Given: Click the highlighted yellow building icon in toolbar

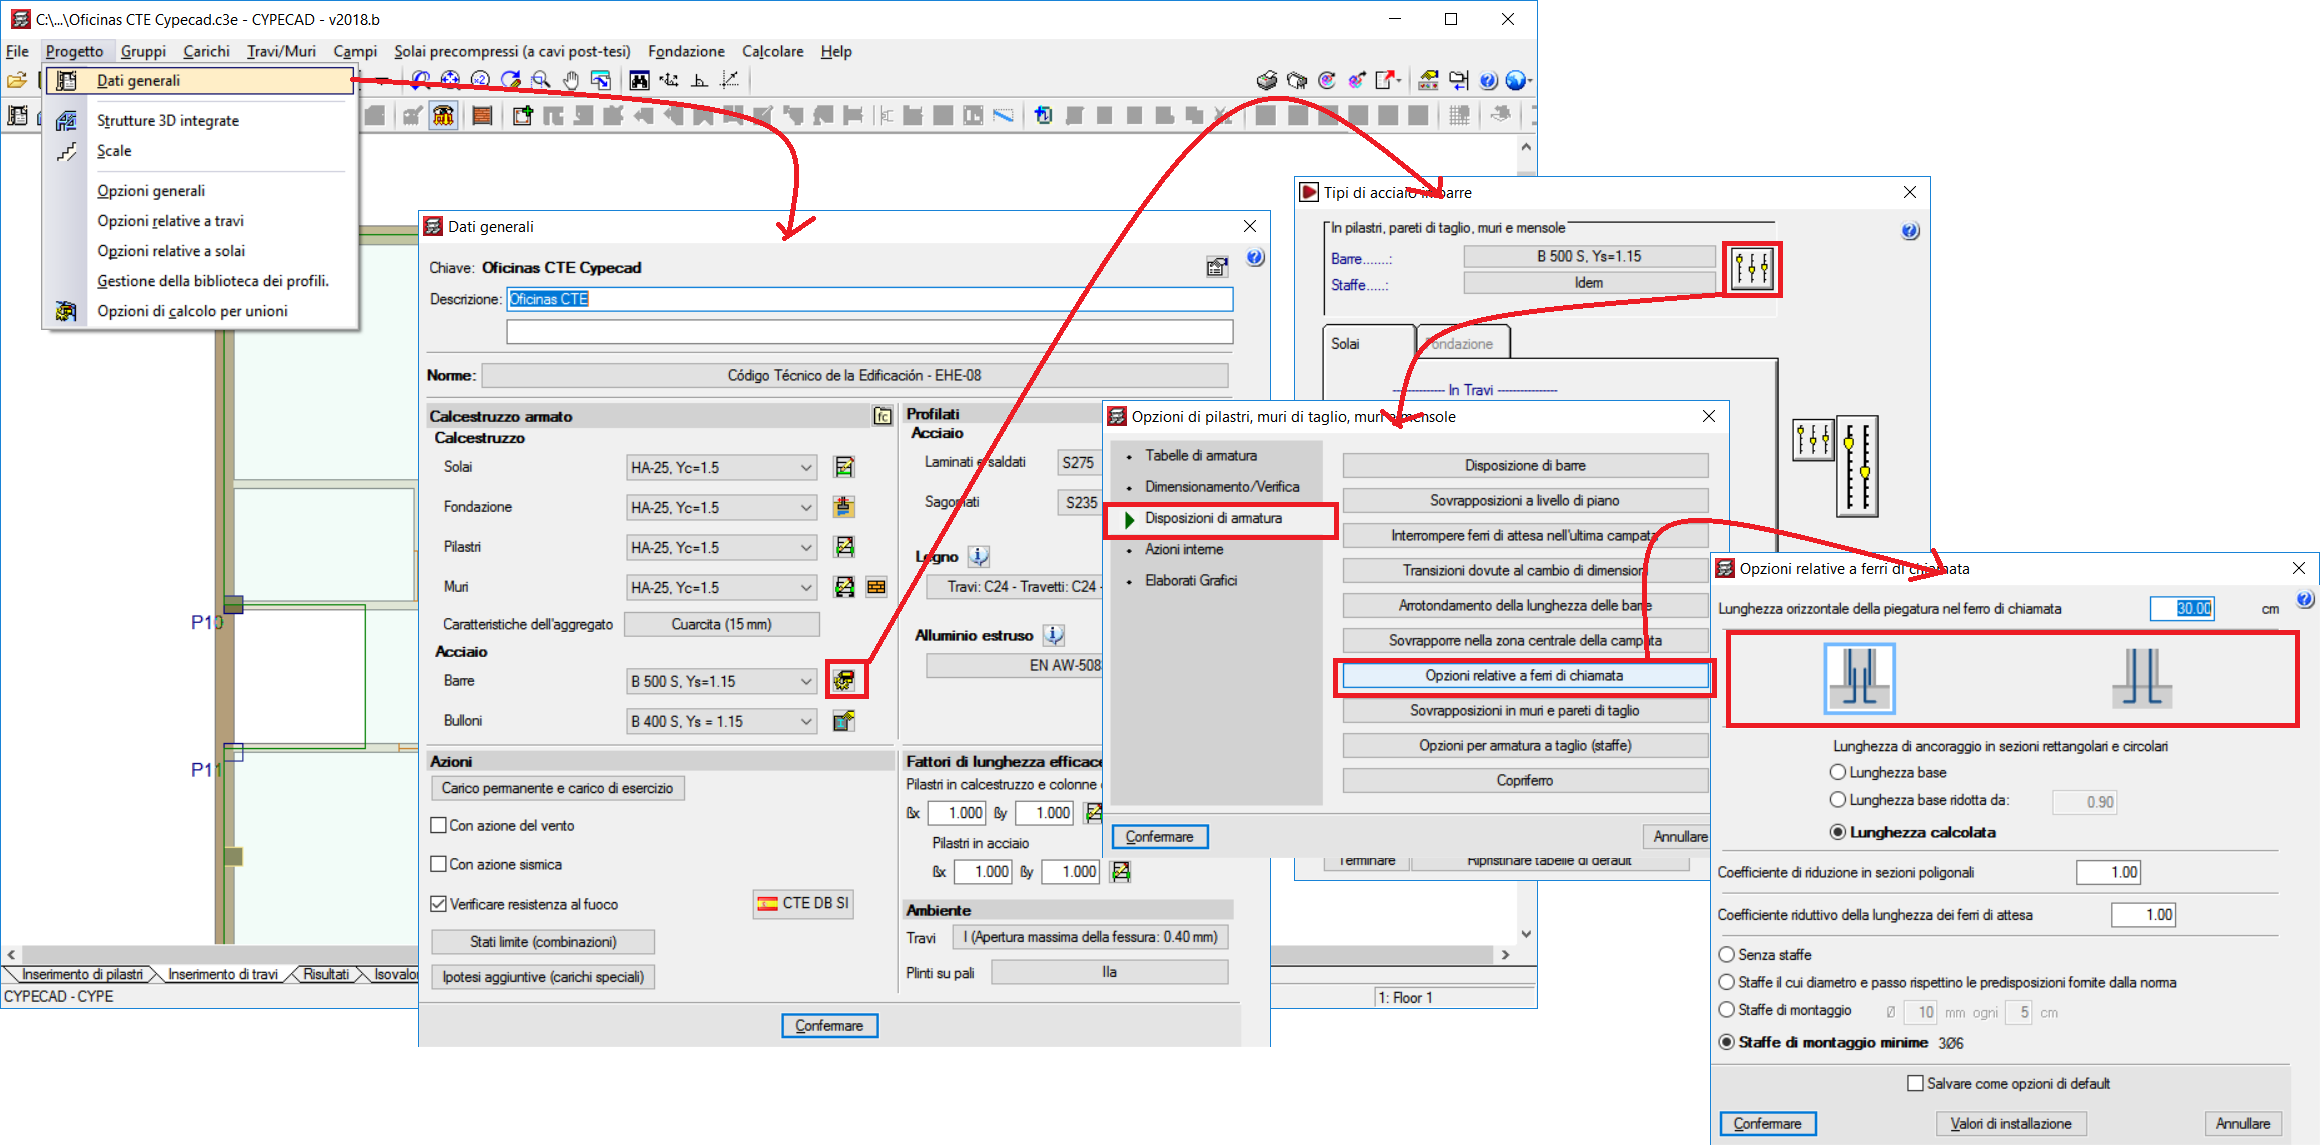Looking at the screenshot, I should tap(443, 116).
